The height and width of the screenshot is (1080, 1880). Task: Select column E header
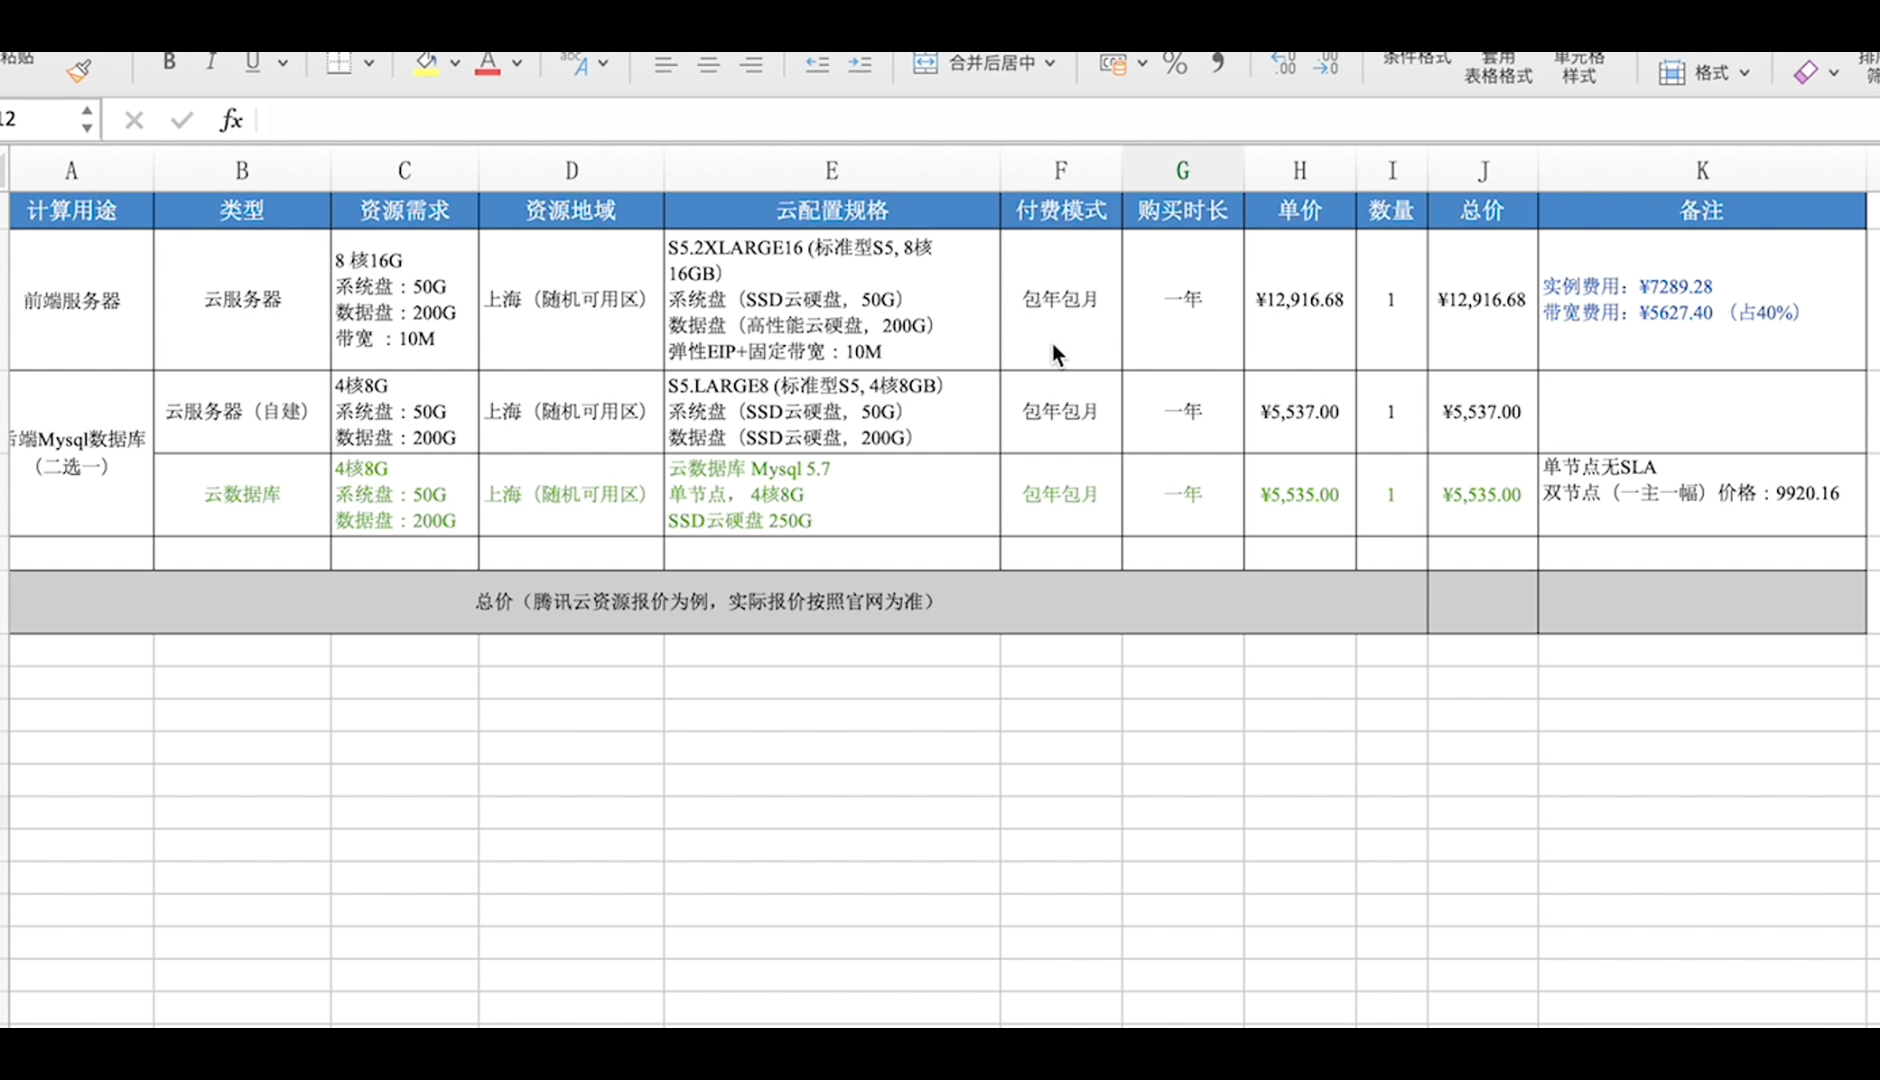(832, 171)
